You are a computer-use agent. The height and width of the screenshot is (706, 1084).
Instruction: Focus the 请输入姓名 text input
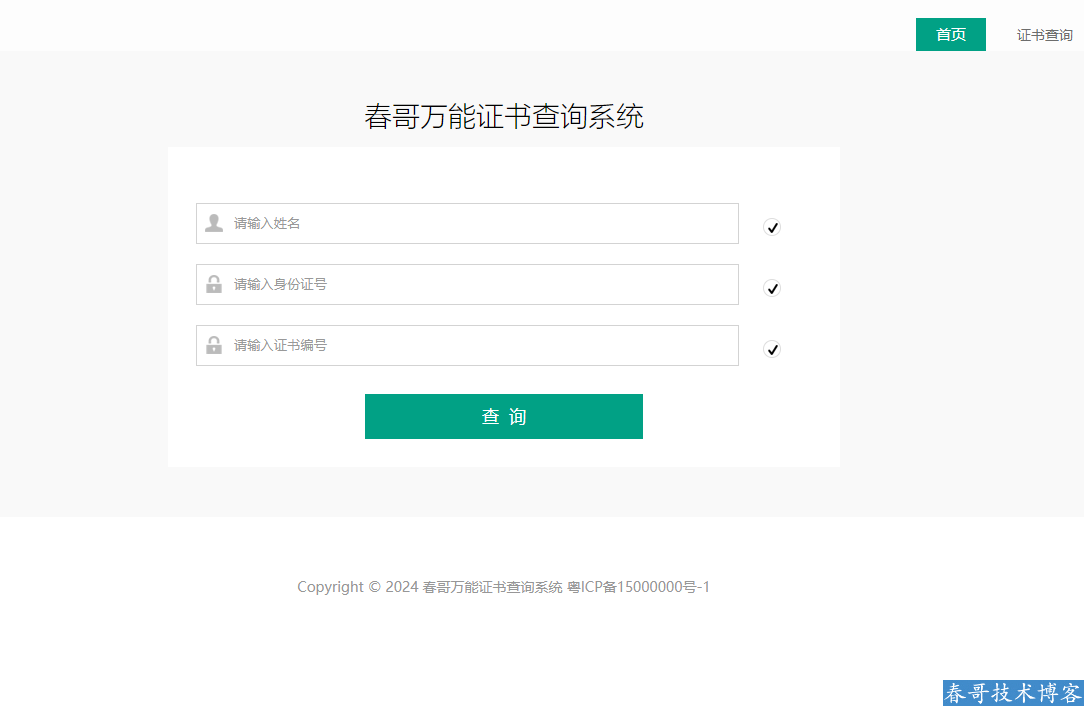[x=480, y=224]
